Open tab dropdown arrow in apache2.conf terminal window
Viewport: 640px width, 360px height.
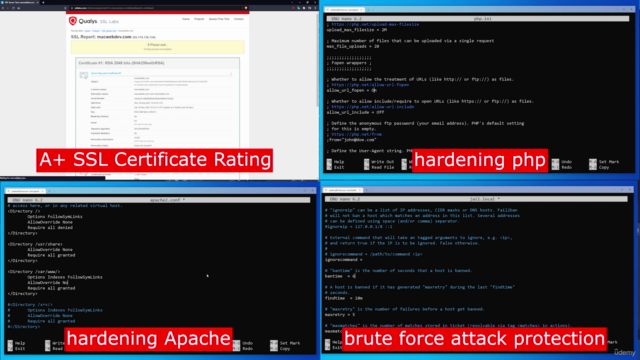tap(54, 191)
